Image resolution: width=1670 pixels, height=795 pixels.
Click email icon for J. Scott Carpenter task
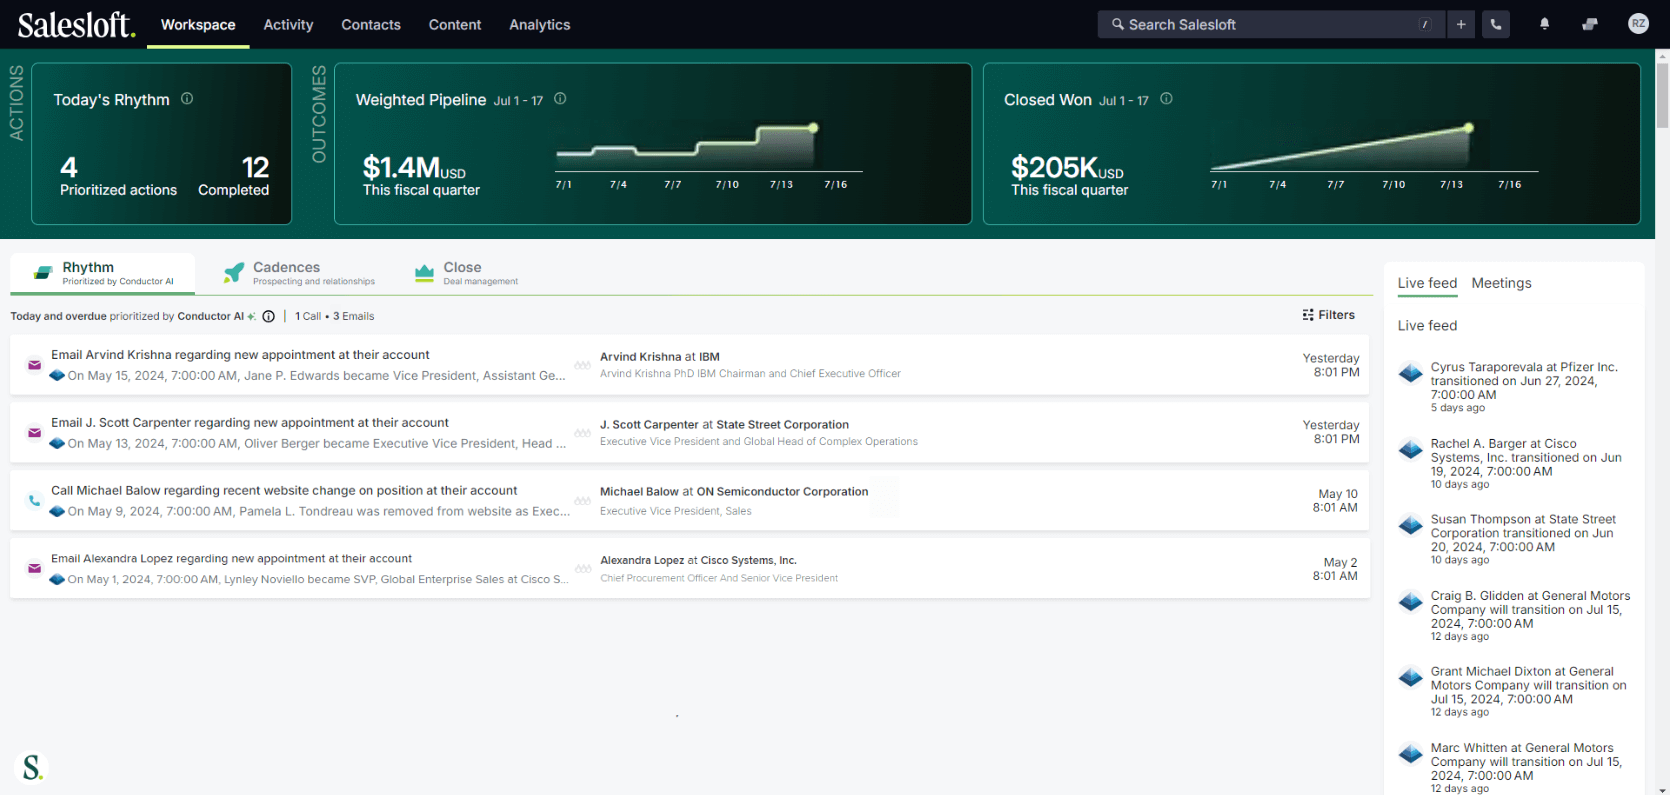tap(34, 433)
